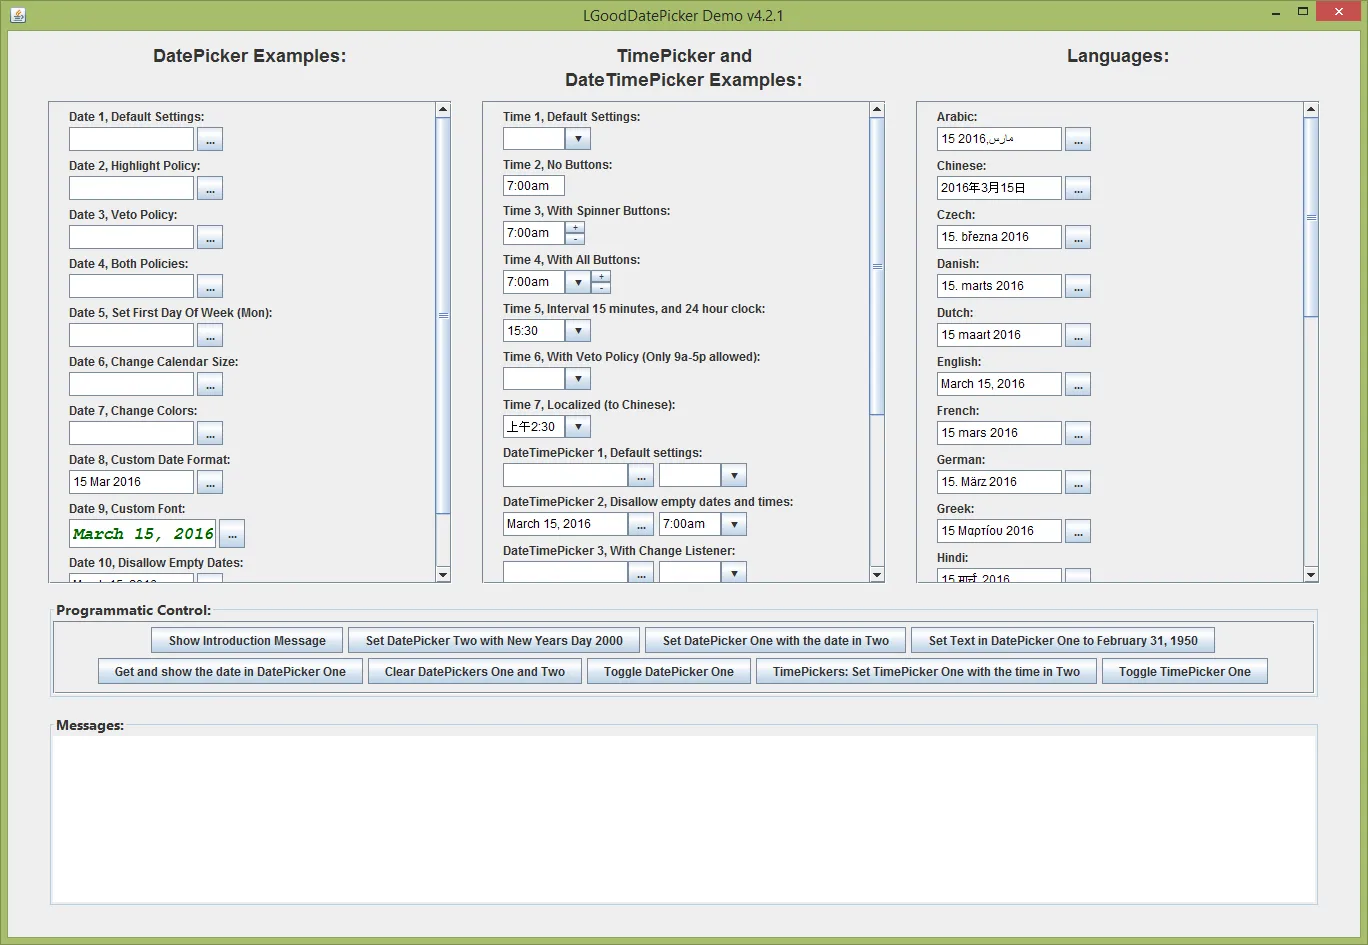This screenshot has height=945, width=1368.
Task: Open calendar for Date 9, Custom Font
Action: [232, 534]
